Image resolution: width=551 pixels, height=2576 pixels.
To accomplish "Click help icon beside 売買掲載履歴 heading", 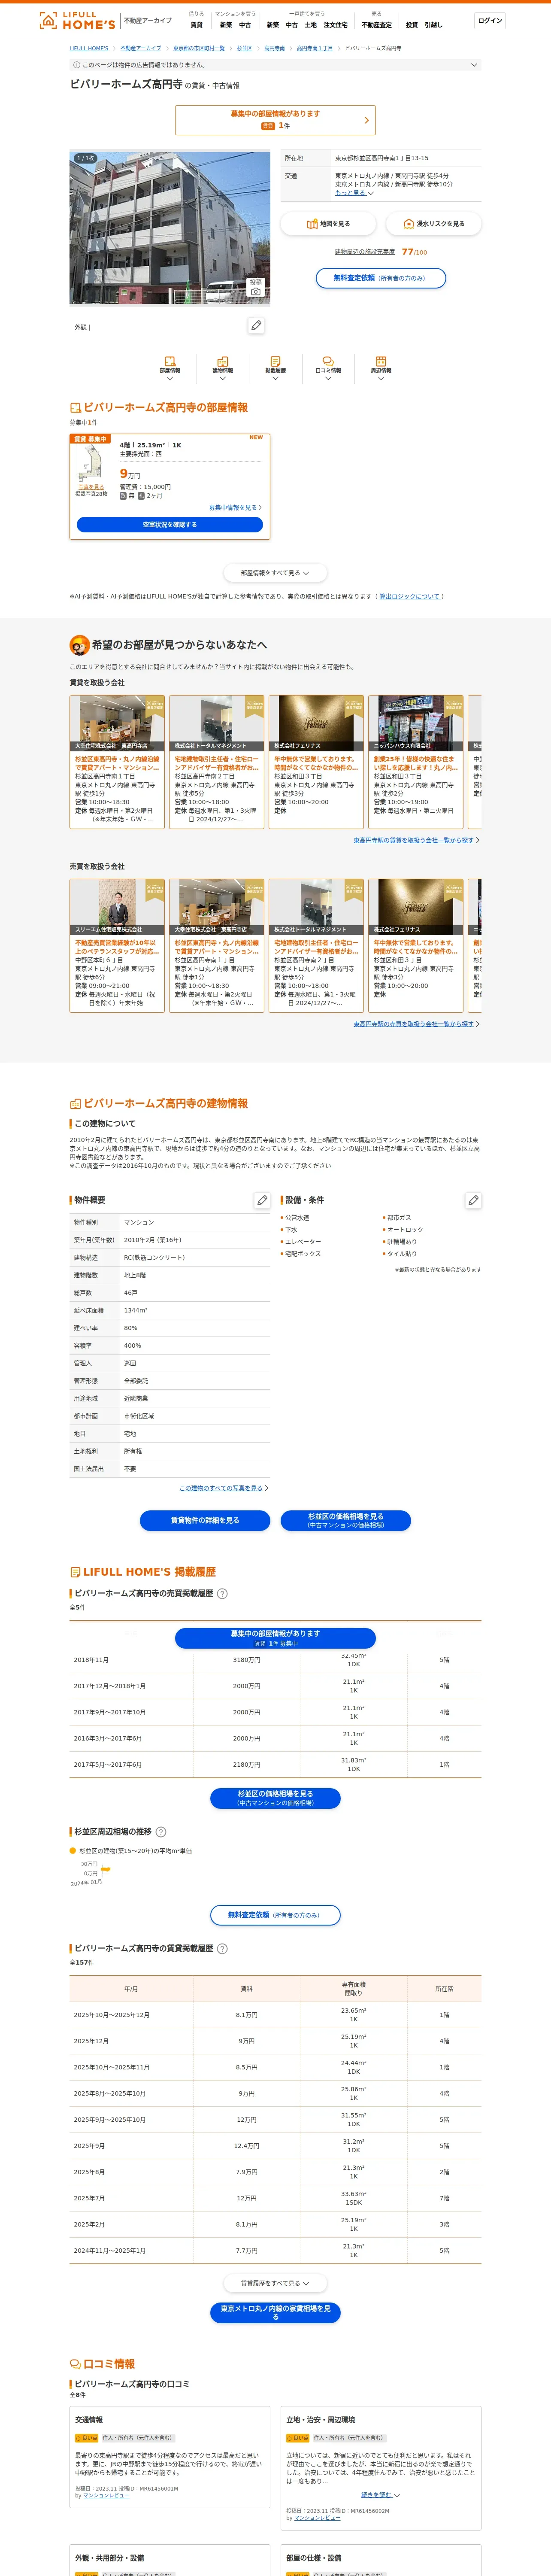I will pos(222,1594).
